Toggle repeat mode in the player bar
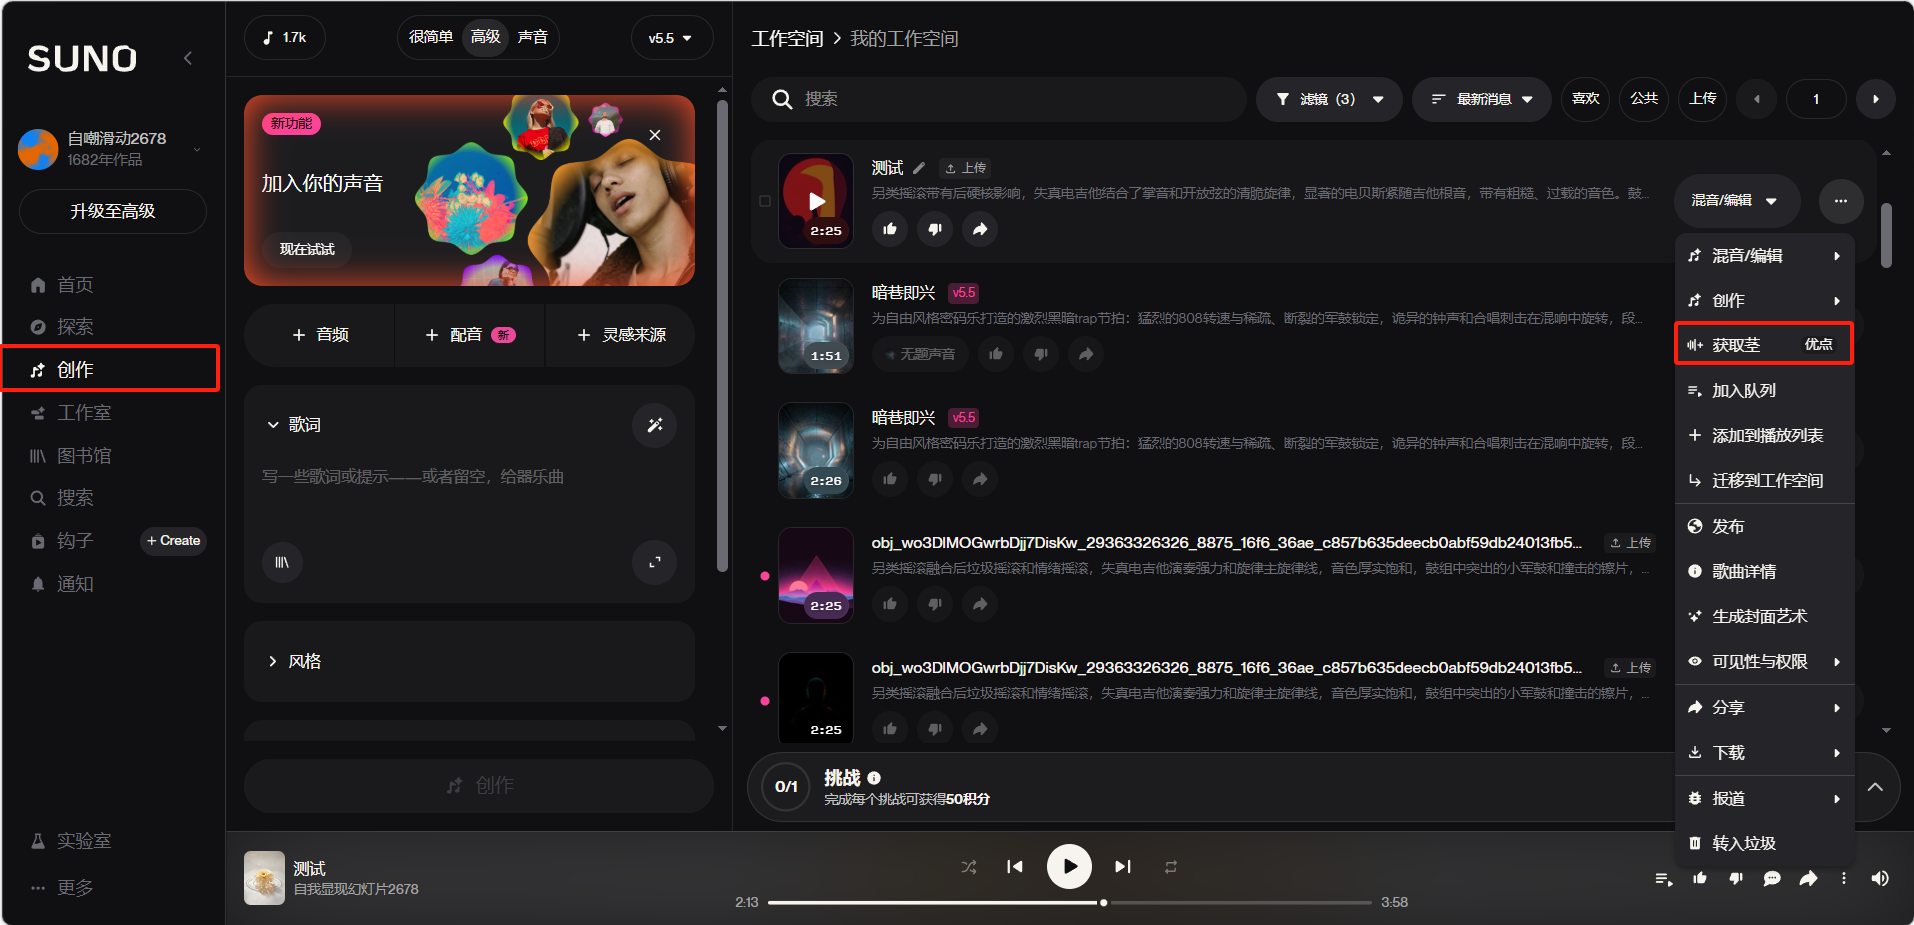1914x925 pixels. (x=1170, y=867)
